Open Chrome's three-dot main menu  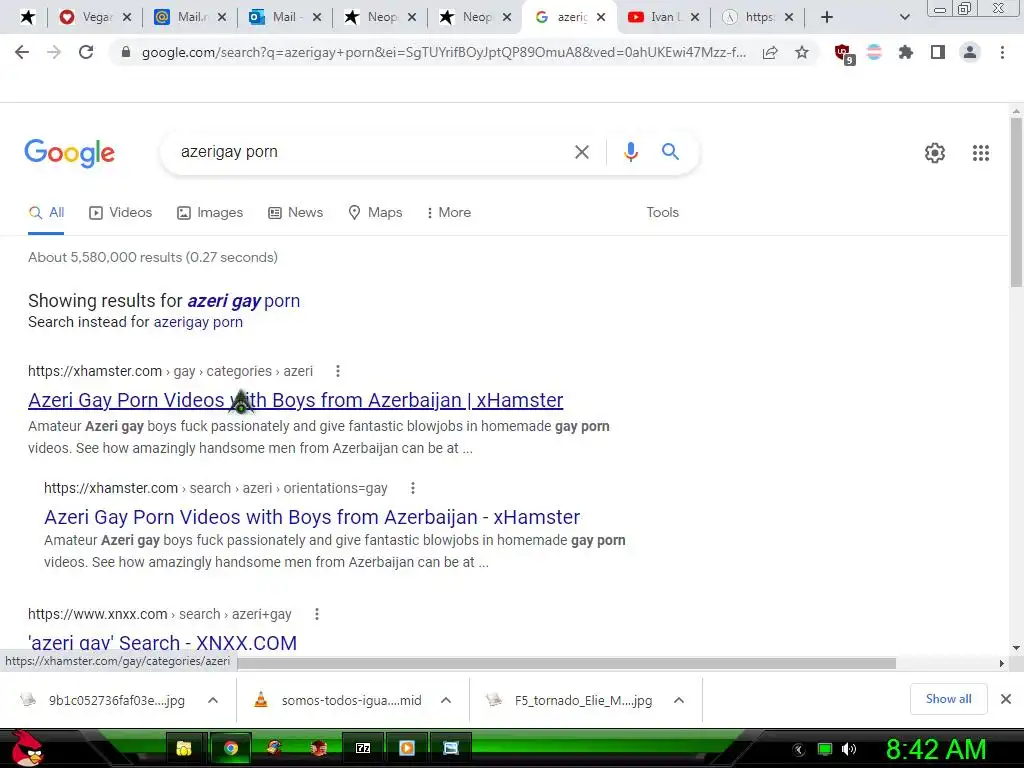[1002, 52]
